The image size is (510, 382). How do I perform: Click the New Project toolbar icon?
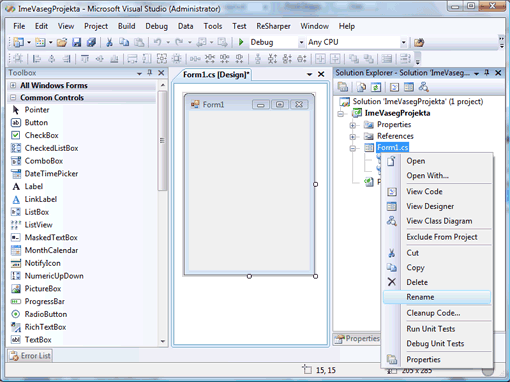click(x=19, y=42)
